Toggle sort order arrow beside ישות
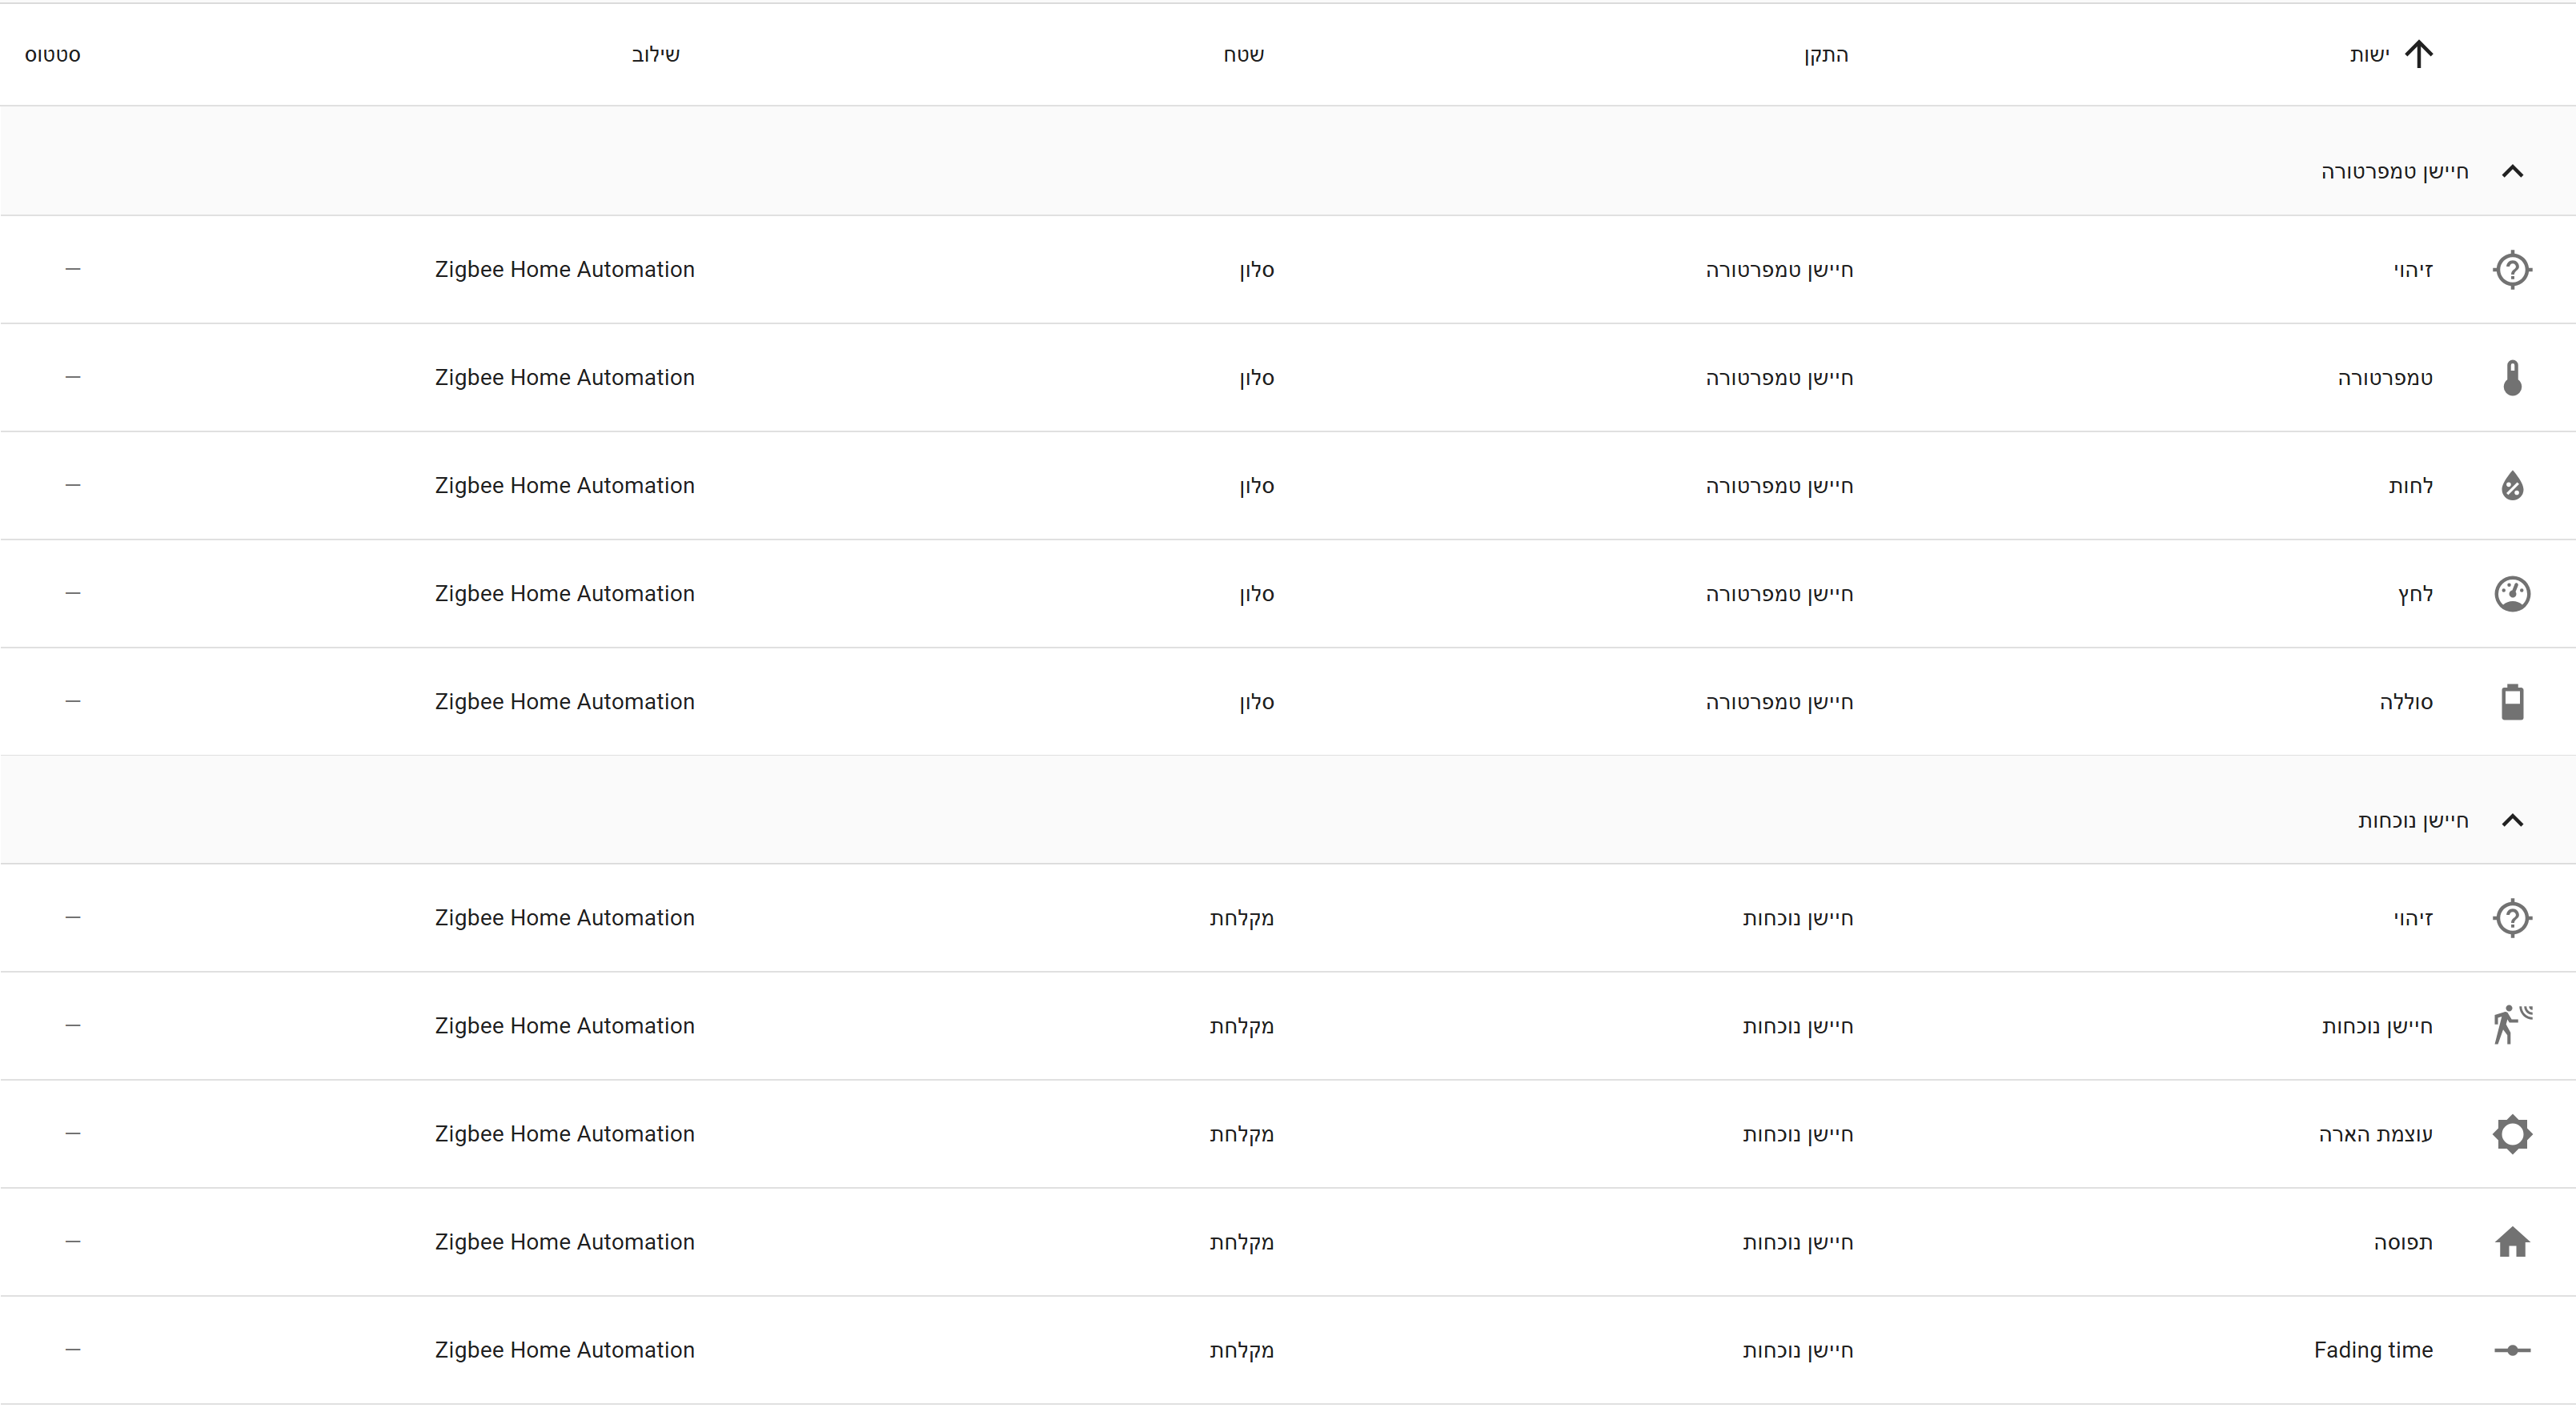This screenshot has height=1408, width=2576. 2418,54
